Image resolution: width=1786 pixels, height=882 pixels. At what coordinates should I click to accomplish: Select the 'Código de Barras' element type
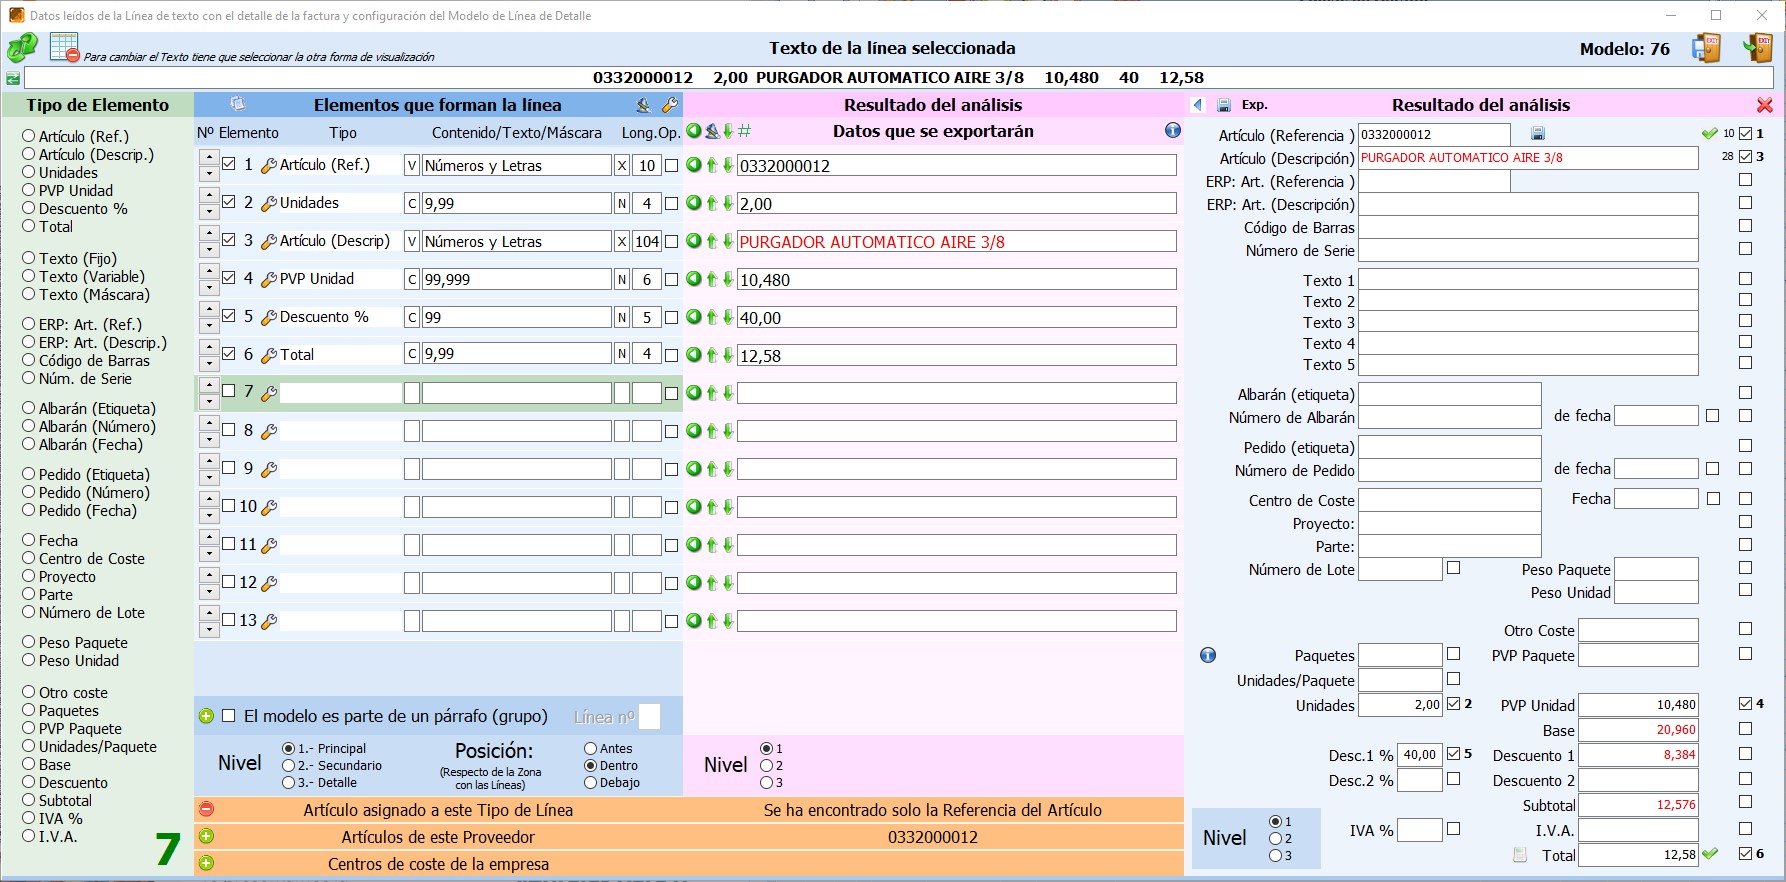click(29, 360)
